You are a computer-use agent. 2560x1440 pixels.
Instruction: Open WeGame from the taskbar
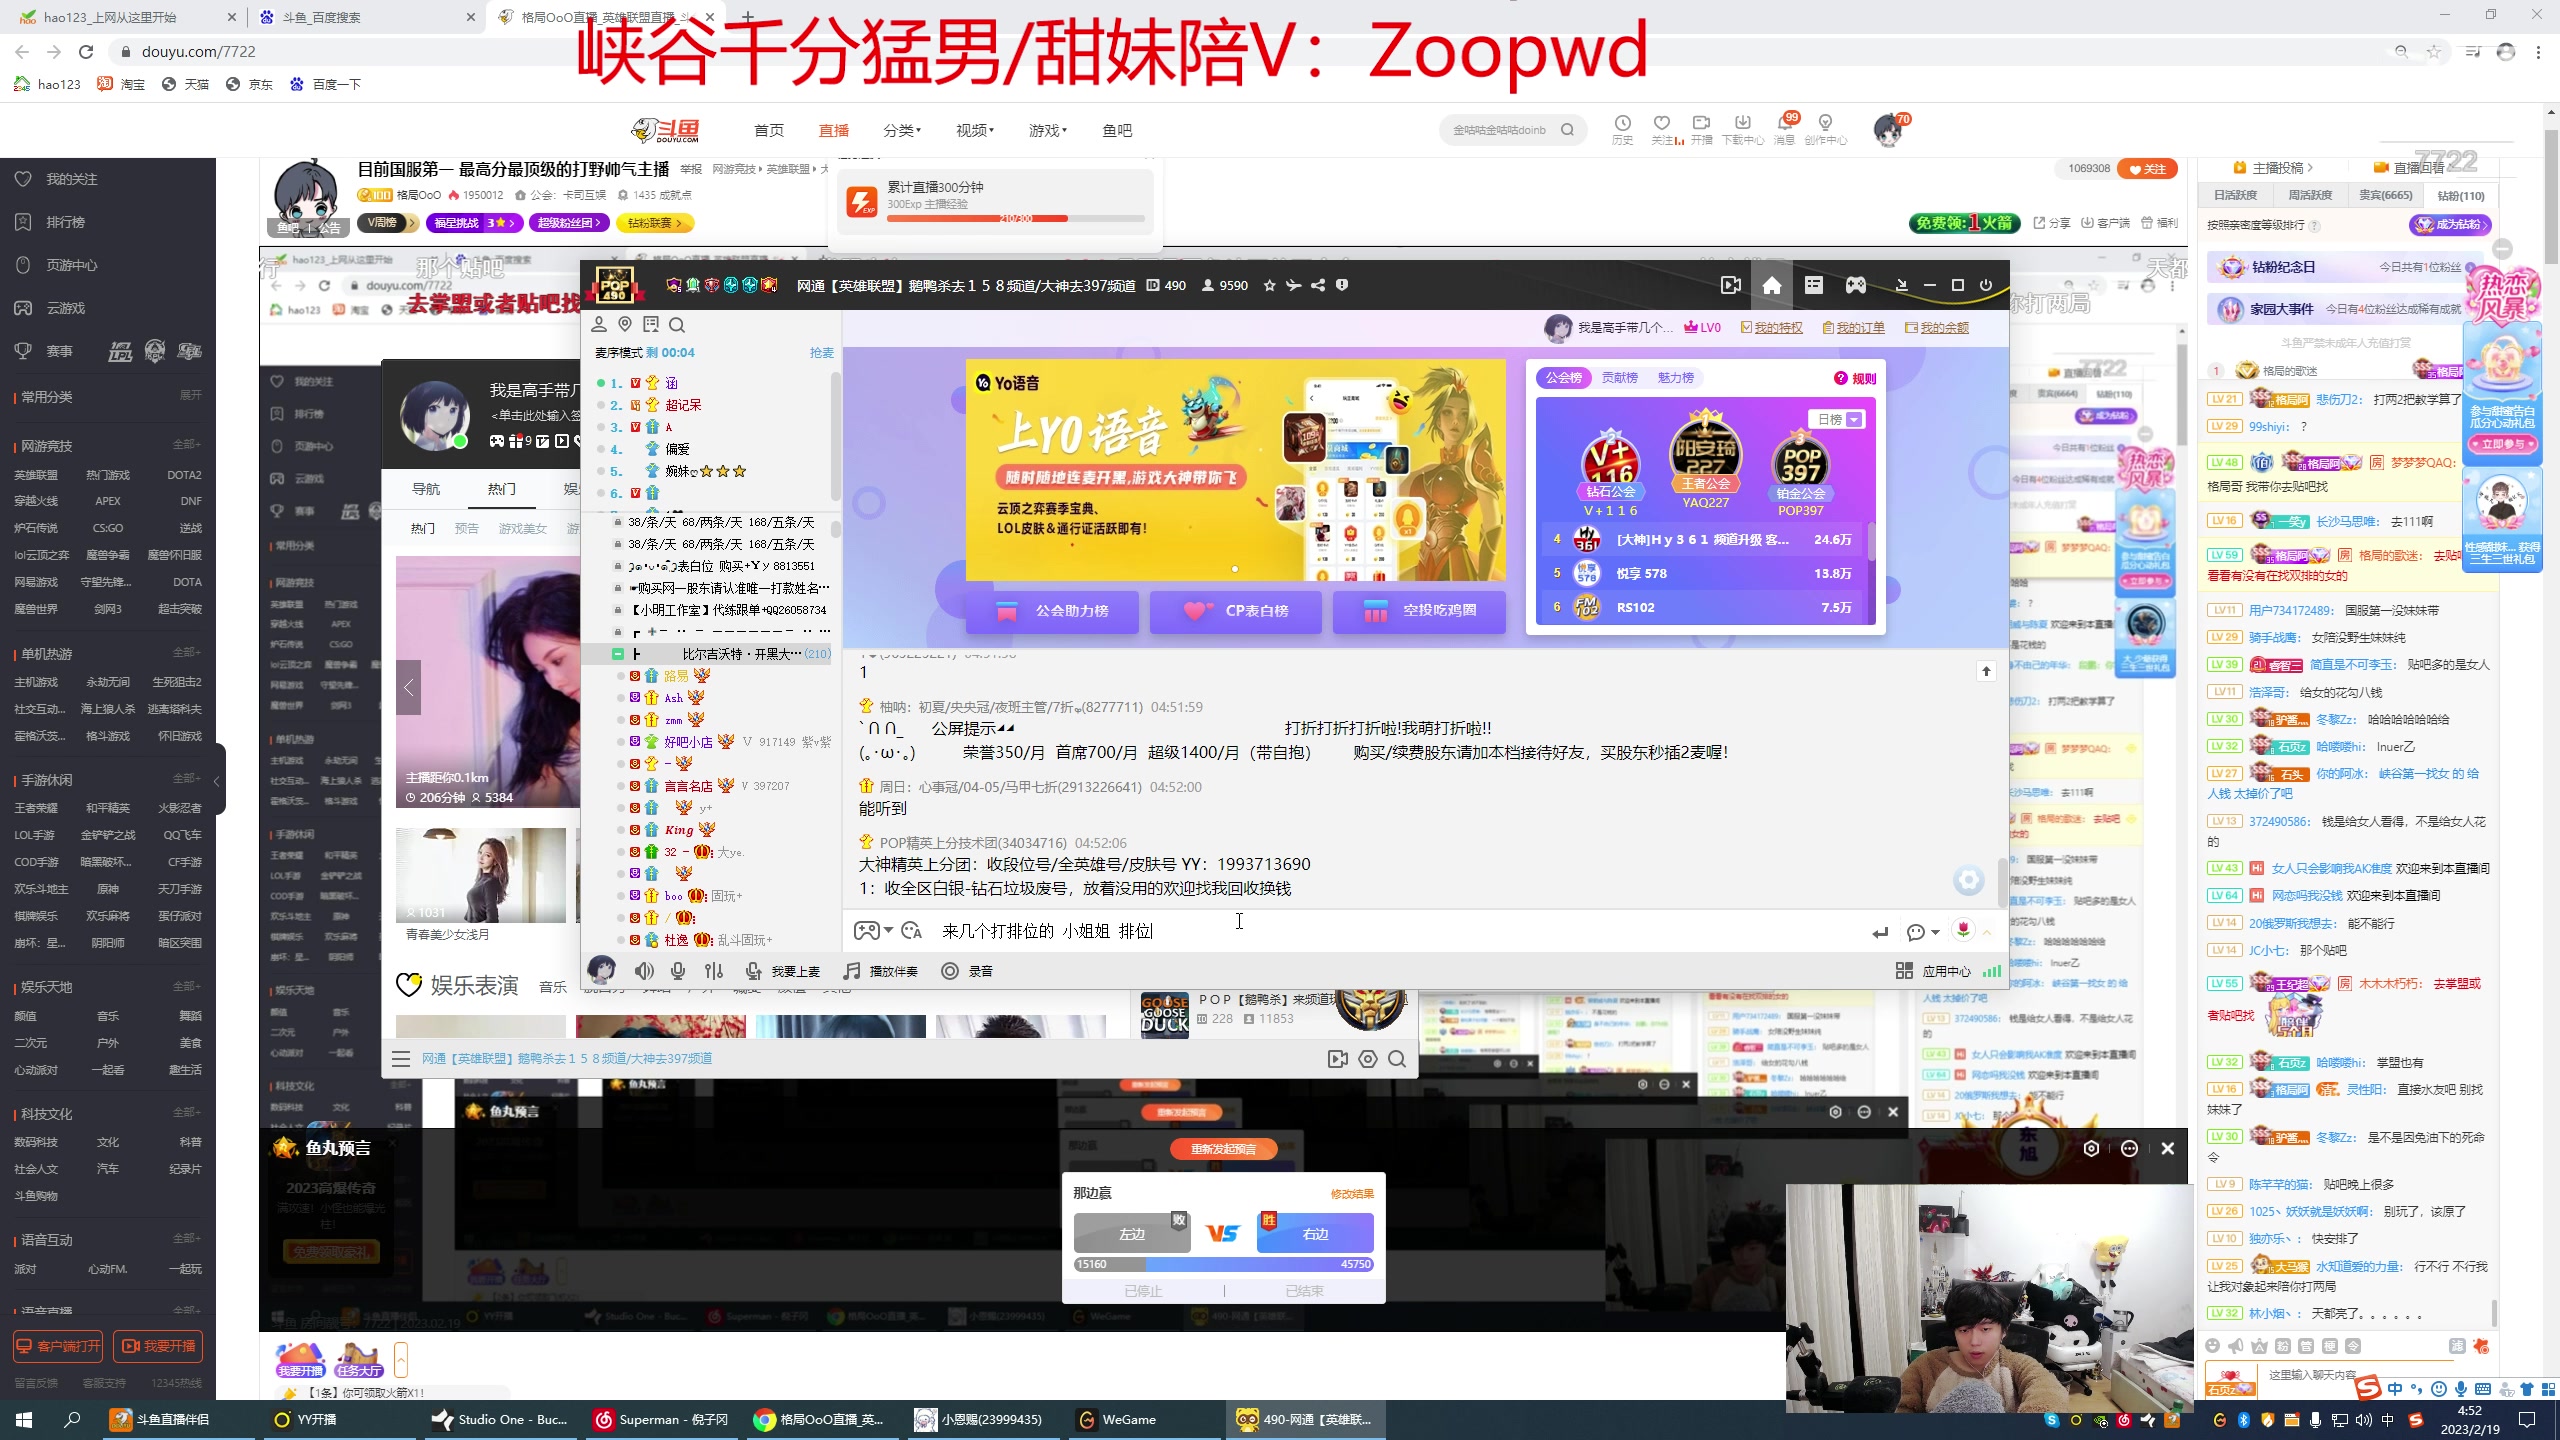click(x=1116, y=1420)
